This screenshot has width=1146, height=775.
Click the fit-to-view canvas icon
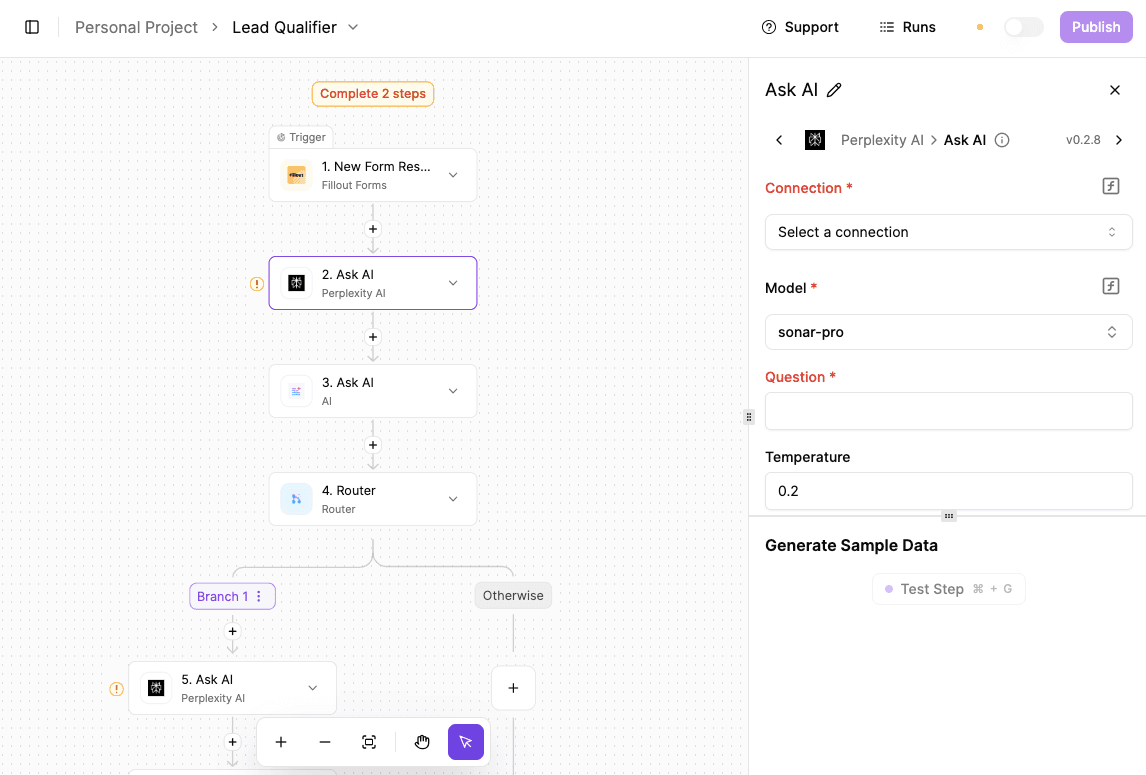[x=369, y=742]
